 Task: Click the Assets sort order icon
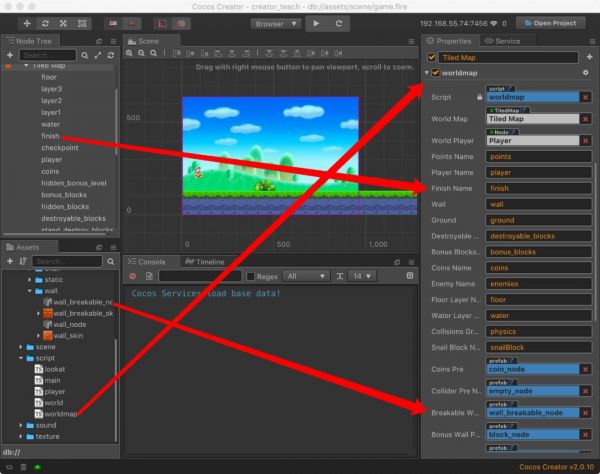tap(23, 261)
